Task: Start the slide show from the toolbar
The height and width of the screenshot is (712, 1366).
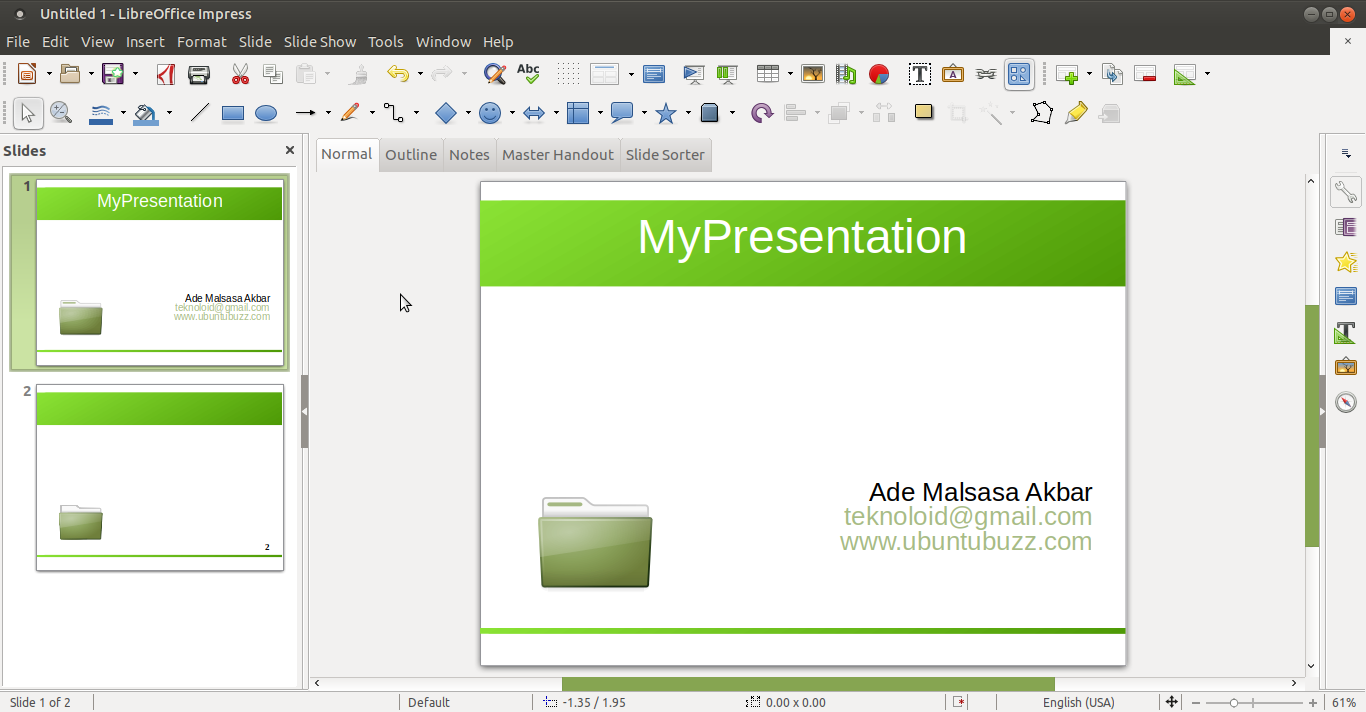Action: pyautogui.click(x=693, y=74)
